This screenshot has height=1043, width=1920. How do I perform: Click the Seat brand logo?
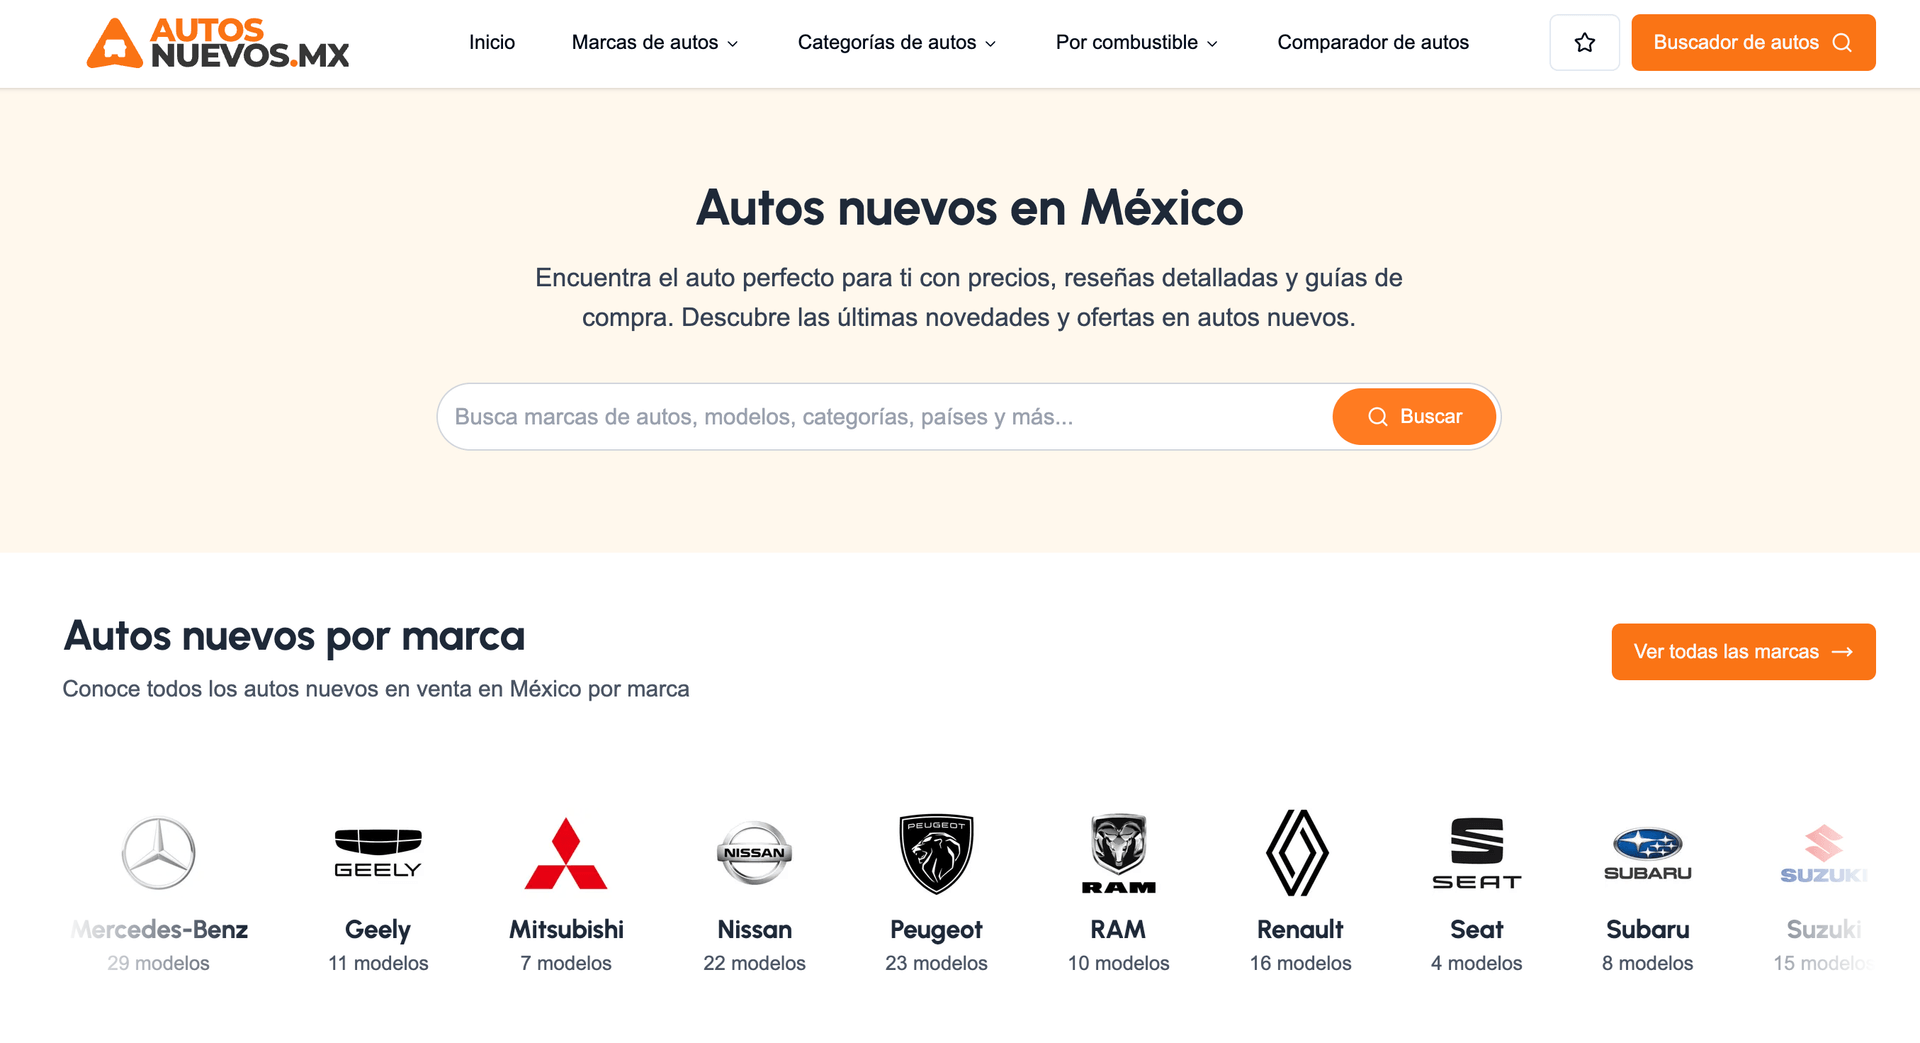[x=1476, y=853]
